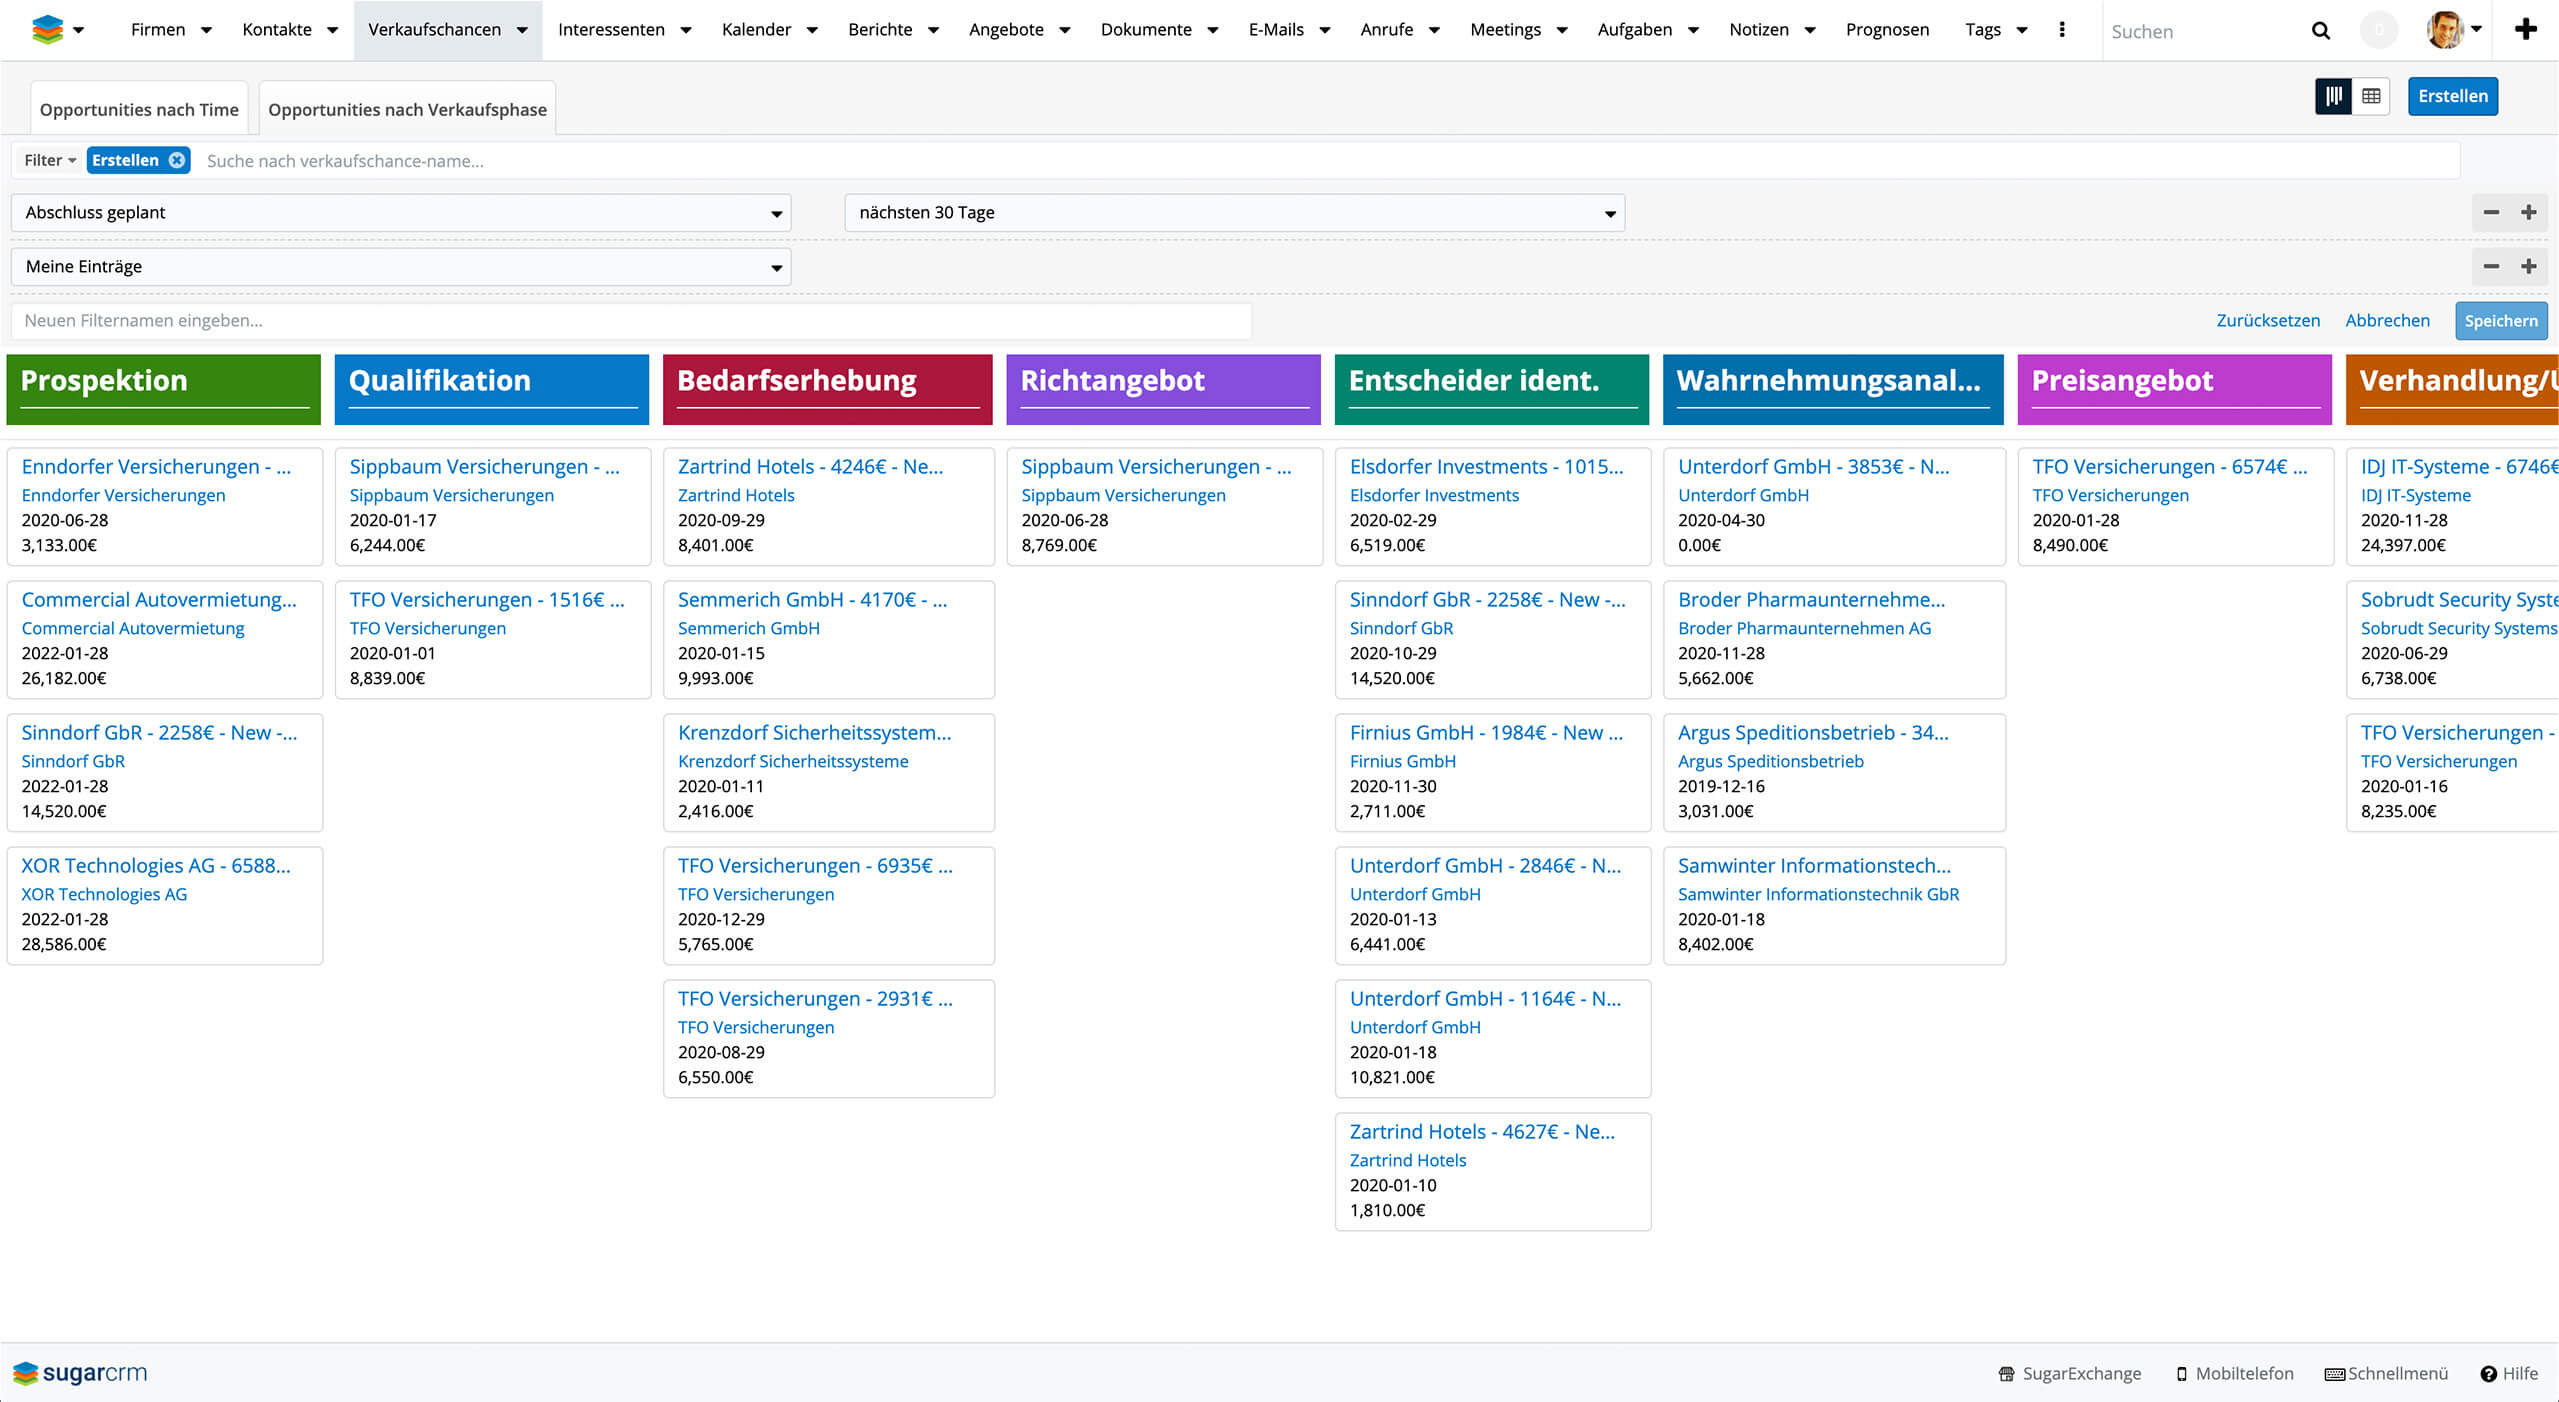Switch to Opportunities nach Time tab

139,109
